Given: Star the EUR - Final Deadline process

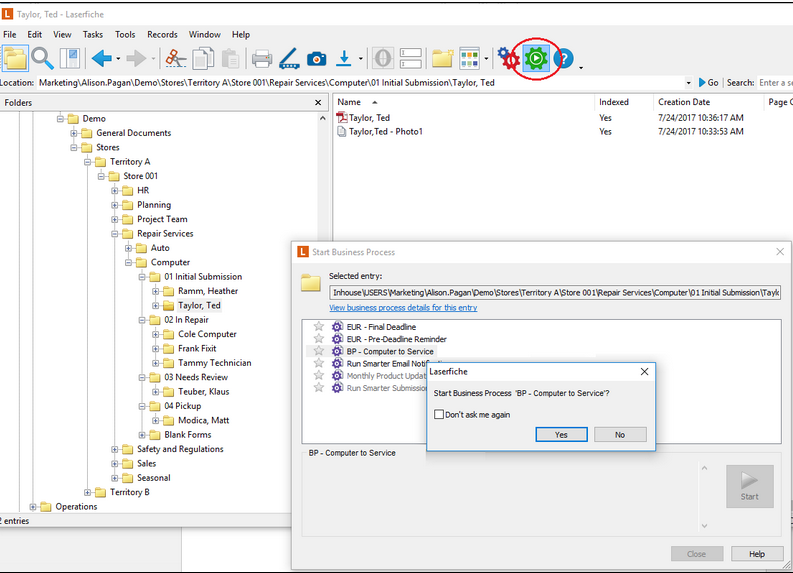Looking at the screenshot, I should pos(319,327).
